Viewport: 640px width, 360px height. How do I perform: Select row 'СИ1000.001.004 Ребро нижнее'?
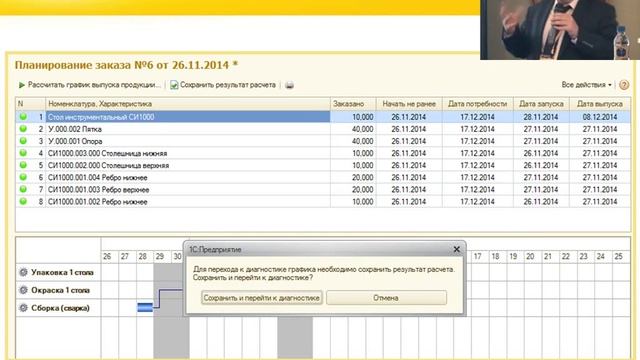coord(323,178)
